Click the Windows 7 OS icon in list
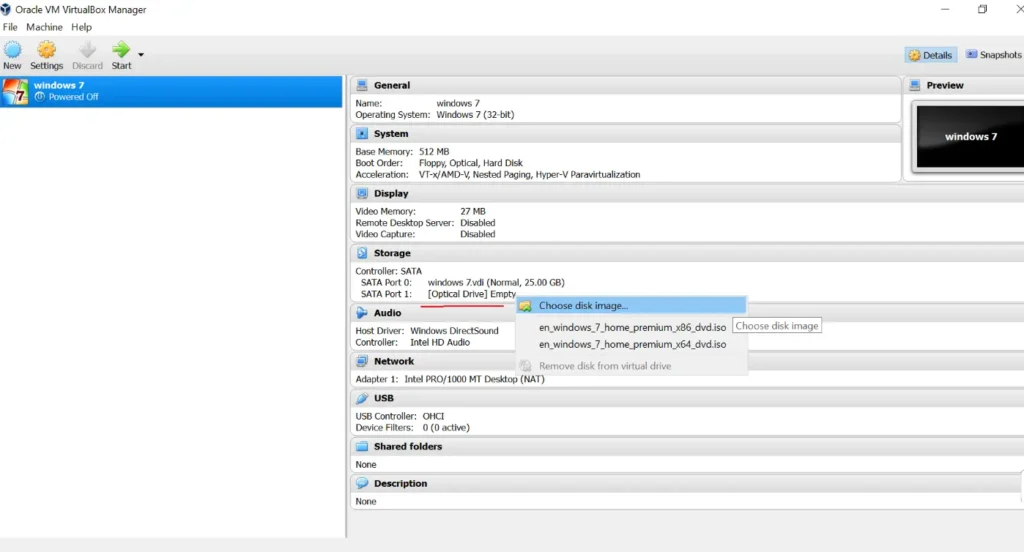Viewport: 1024px width, 552px height. (15, 91)
